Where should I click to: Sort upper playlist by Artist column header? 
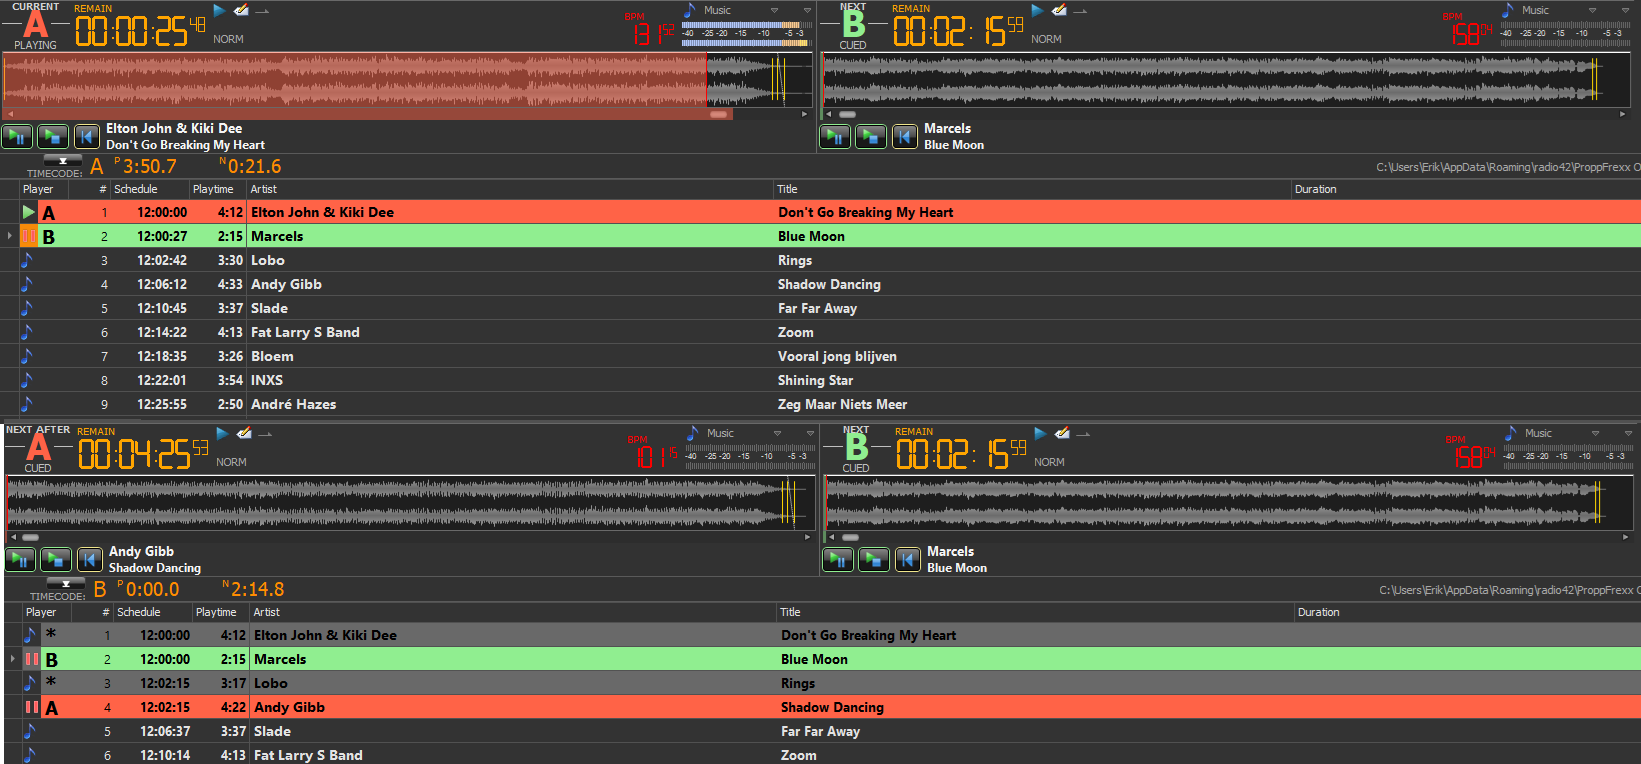tap(264, 189)
